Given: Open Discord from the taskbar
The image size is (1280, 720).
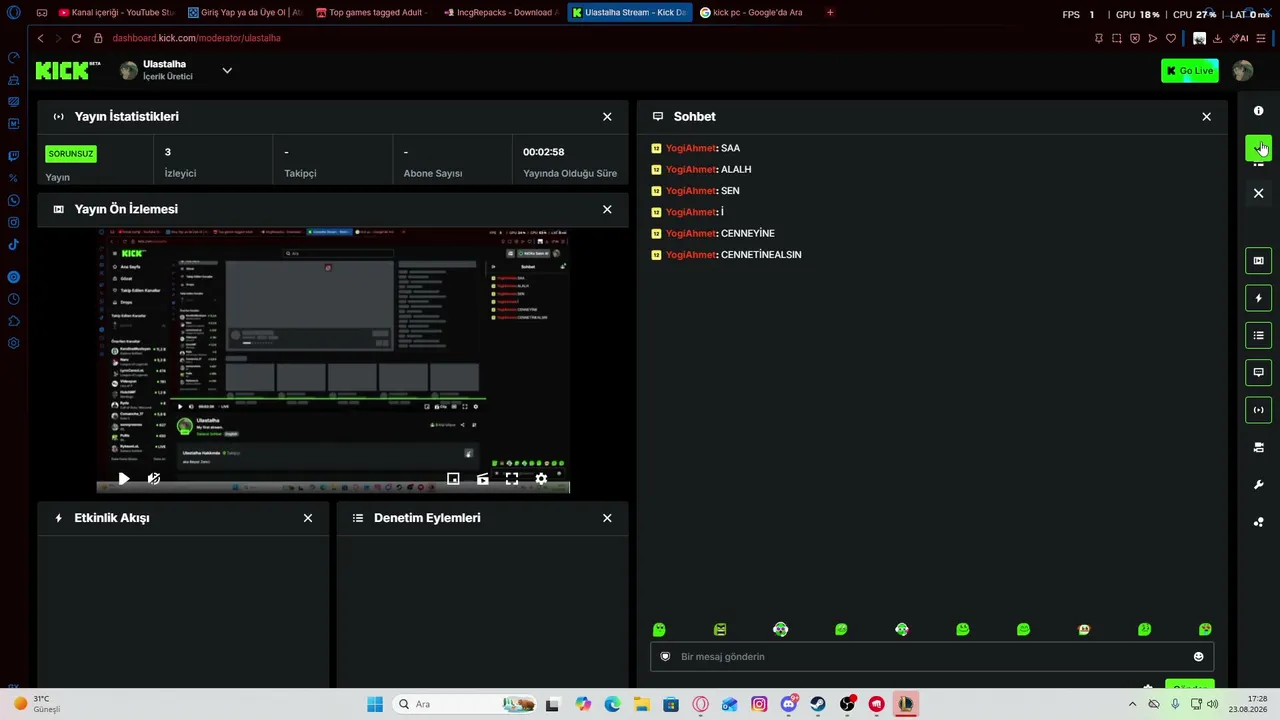Looking at the screenshot, I should point(788,704).
